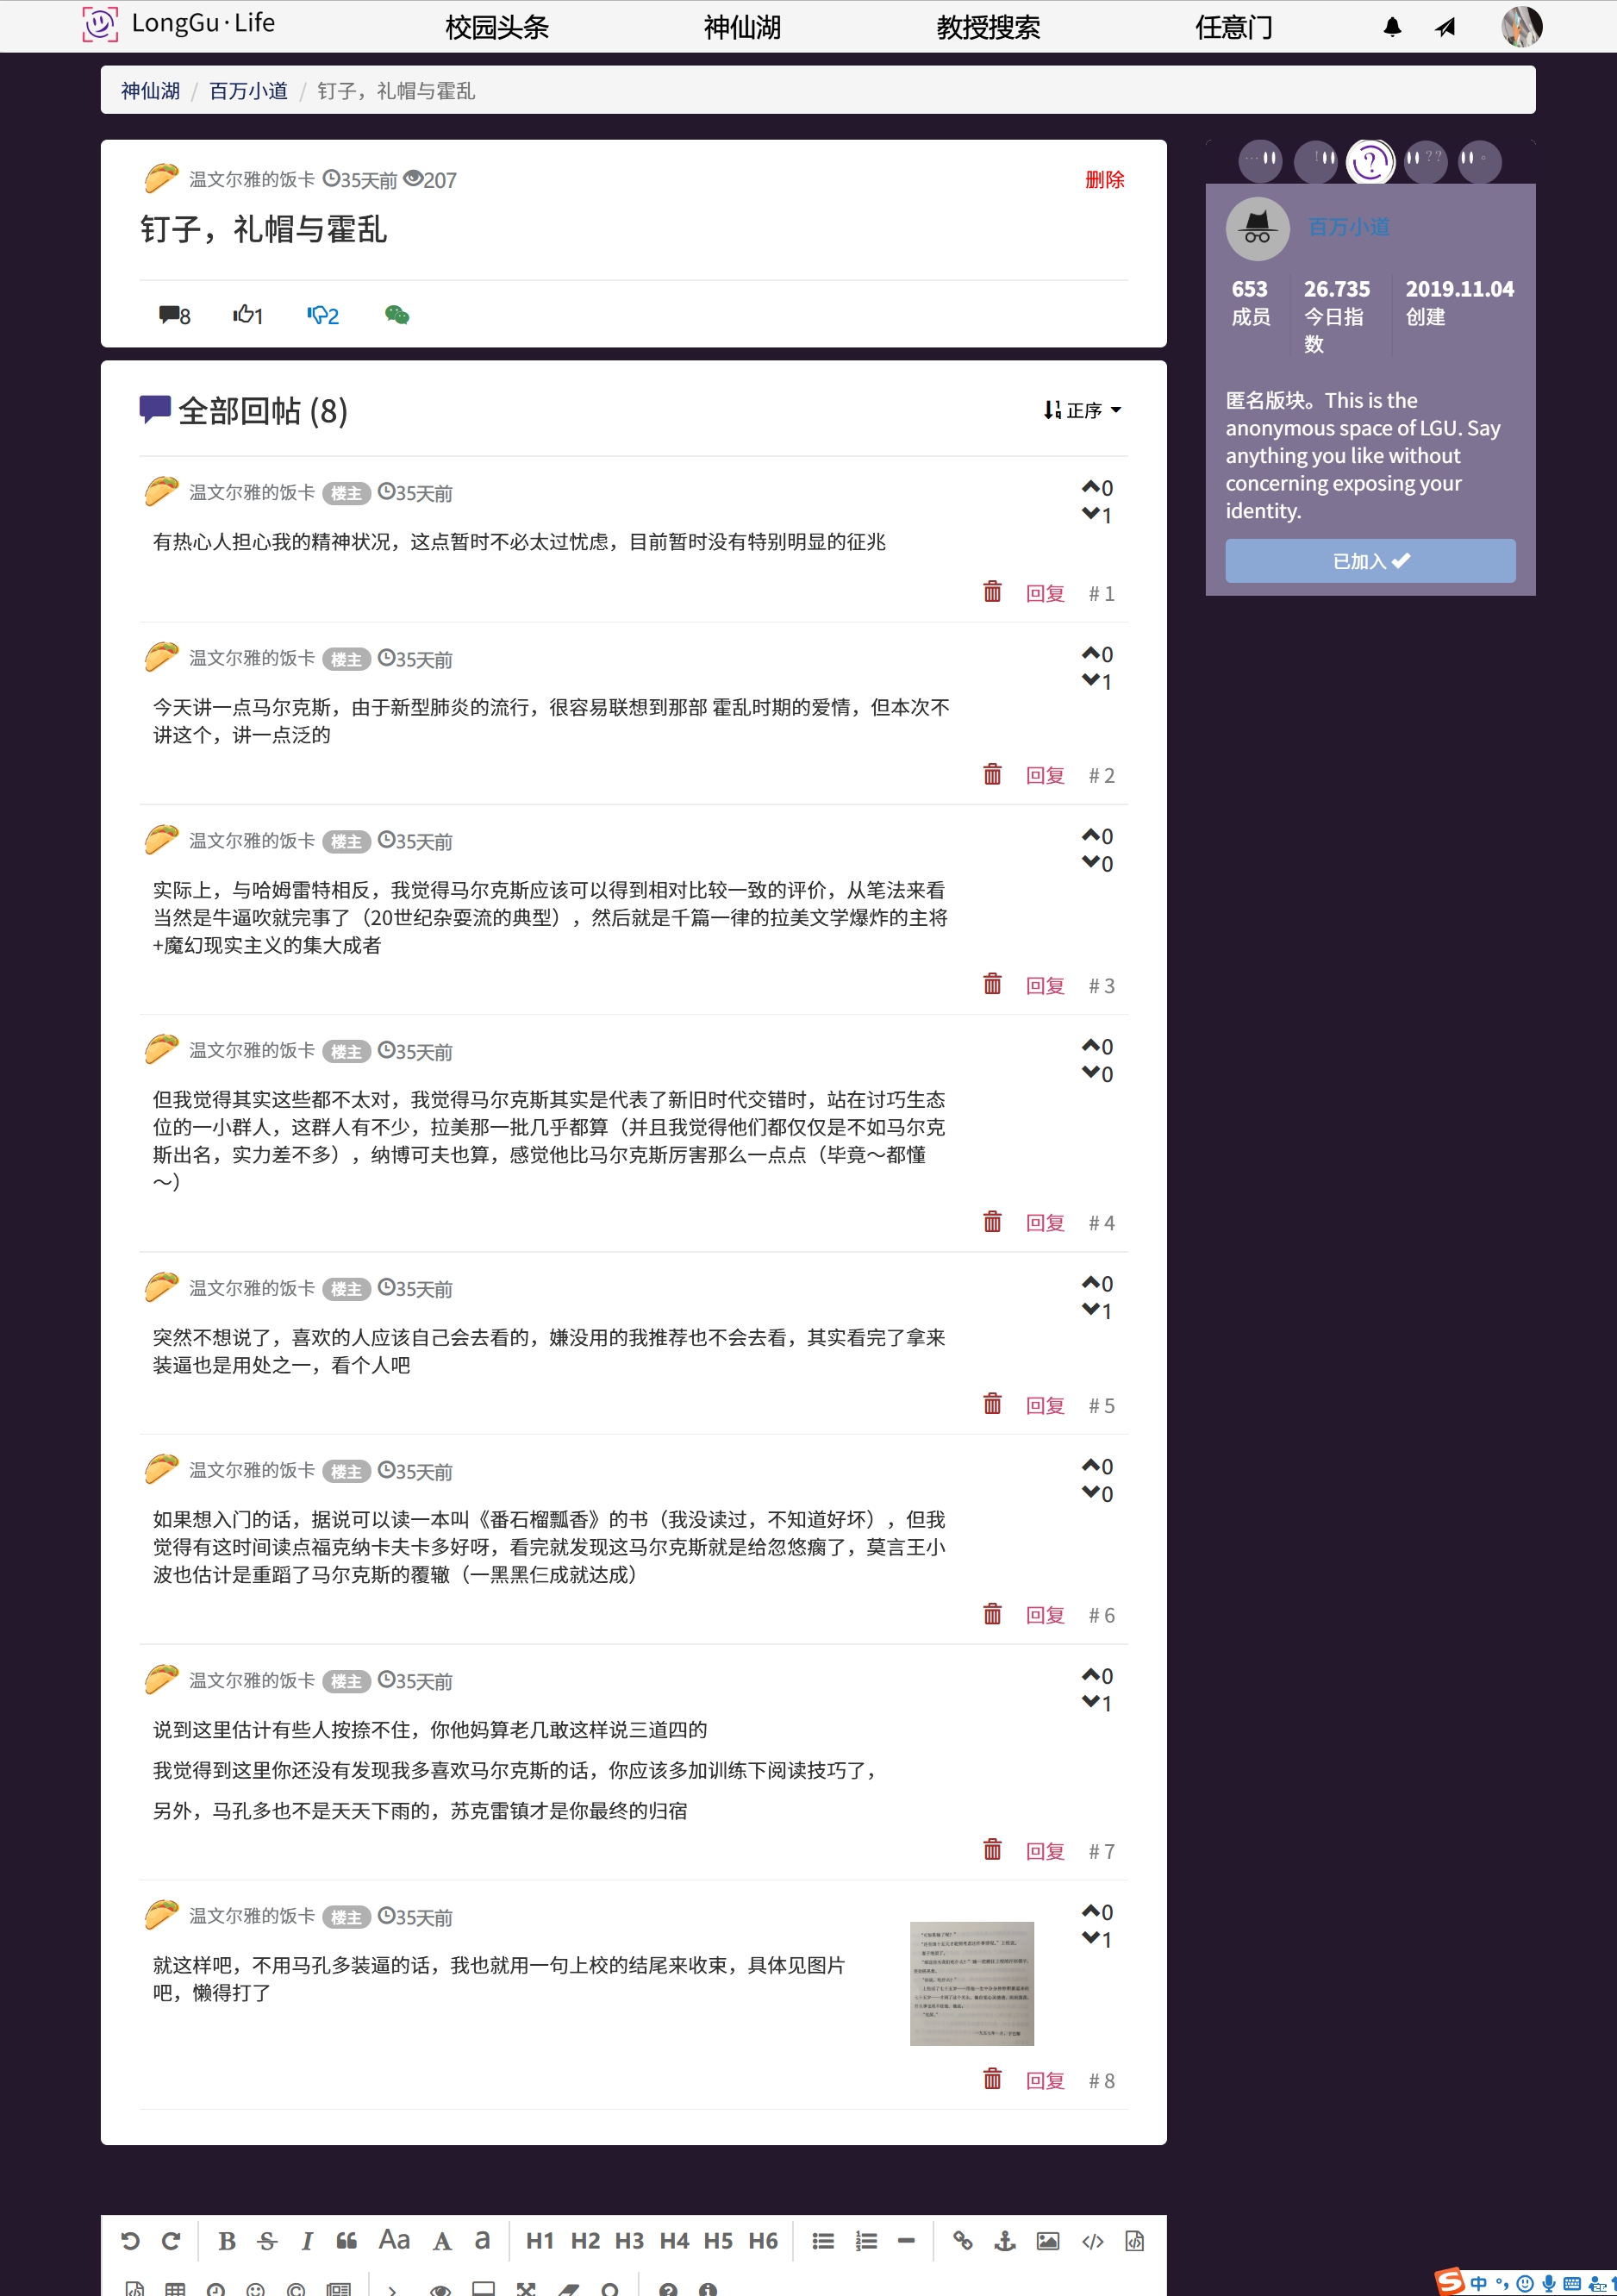This screenshot has width=1617, height=2296.
Task: Click the Bold formatting icon
Action: [x=227, y=2241]
